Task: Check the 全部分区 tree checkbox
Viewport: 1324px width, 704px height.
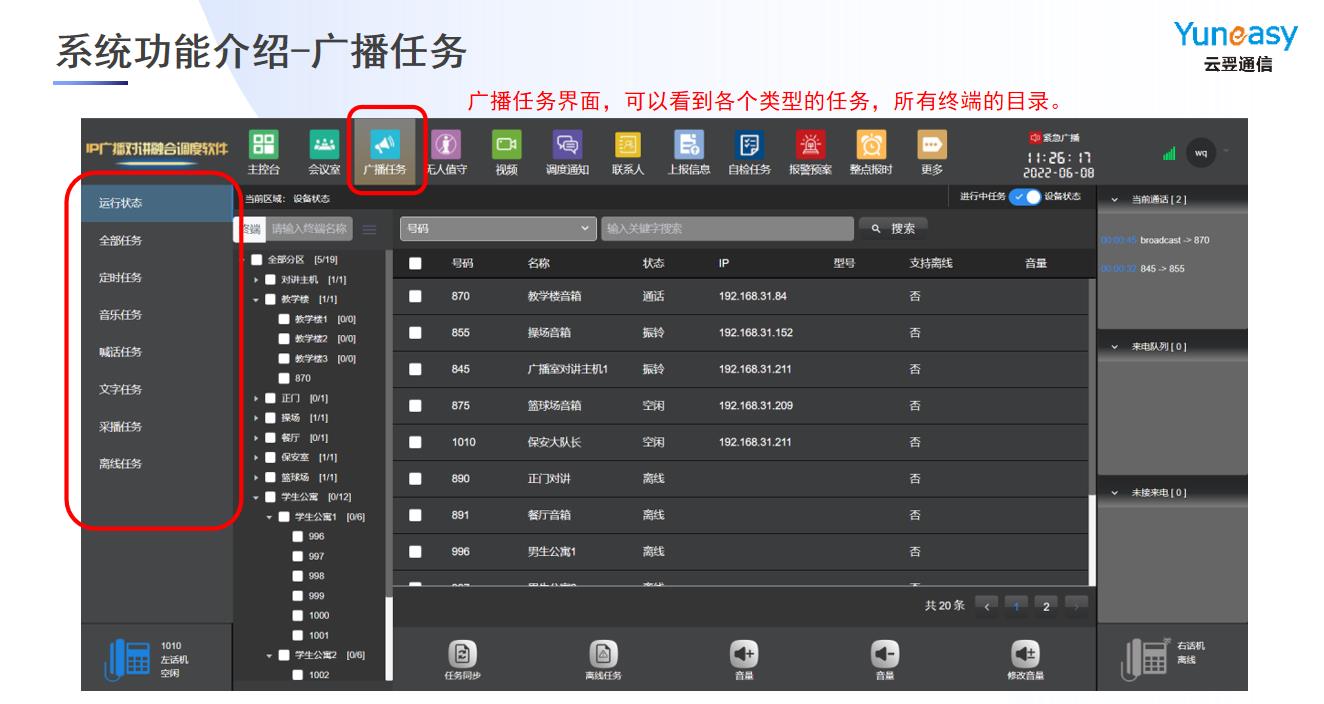Action: 256,260
